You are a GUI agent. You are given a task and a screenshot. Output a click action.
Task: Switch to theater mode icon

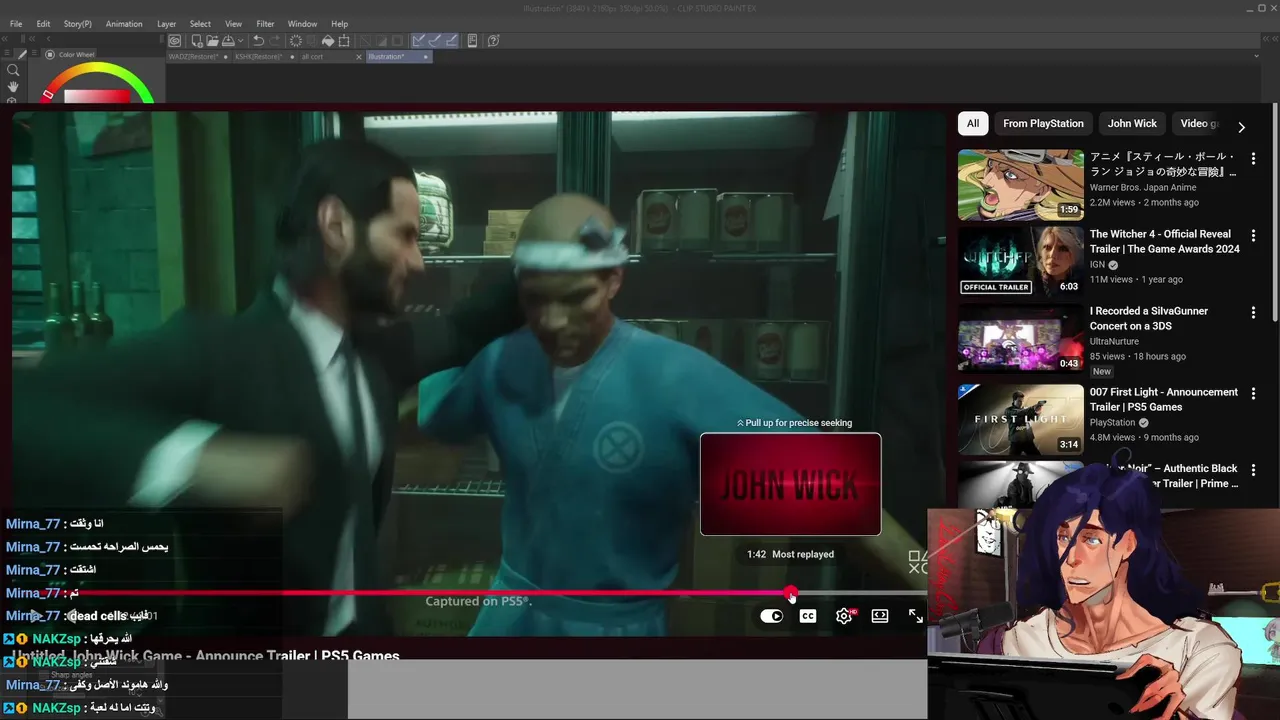point(880,616)
